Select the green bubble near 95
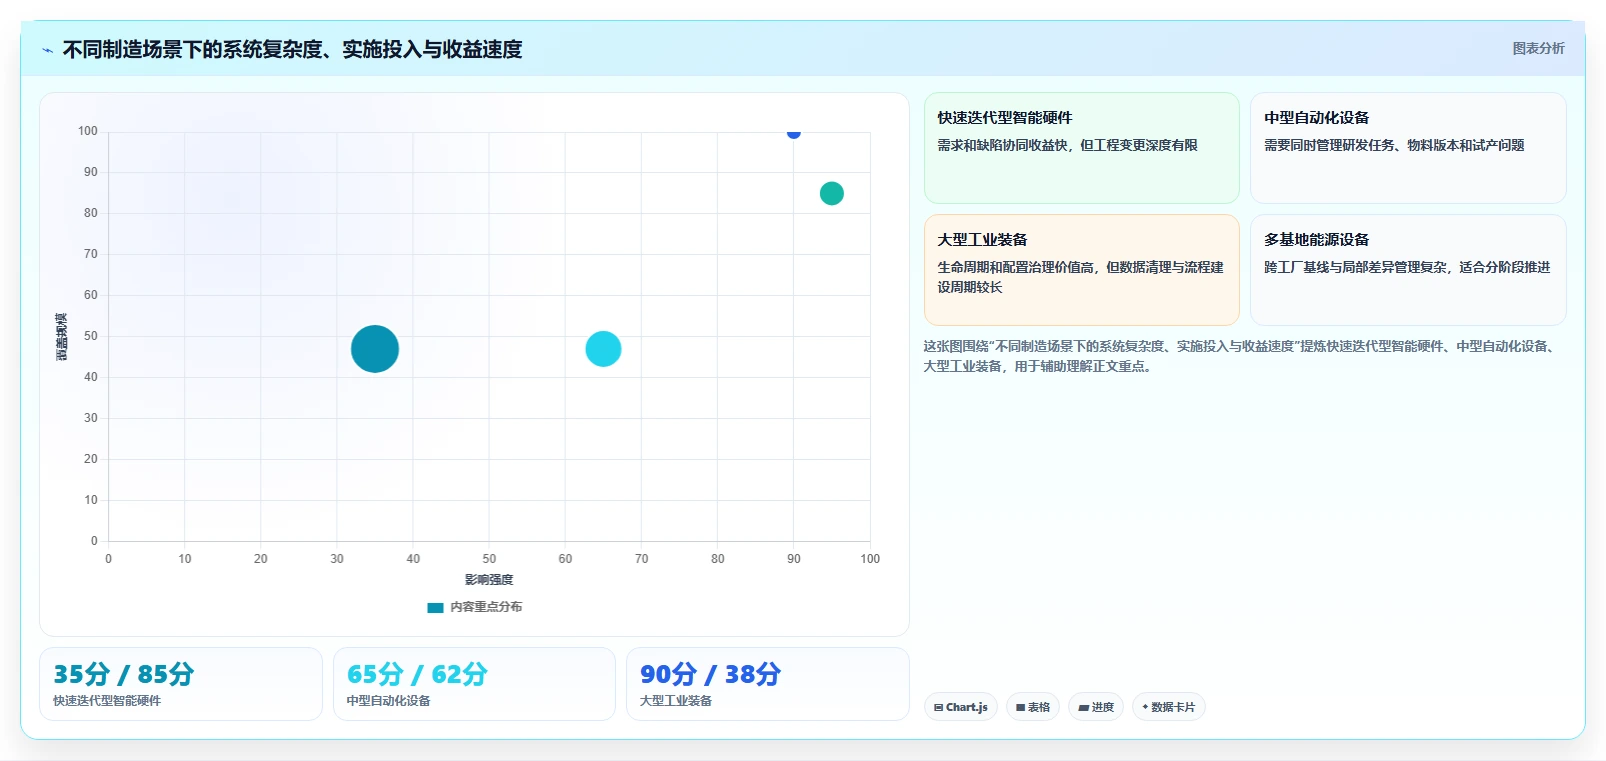The image size is (1606, 761). pyautogui.click(x=832, y=194)
